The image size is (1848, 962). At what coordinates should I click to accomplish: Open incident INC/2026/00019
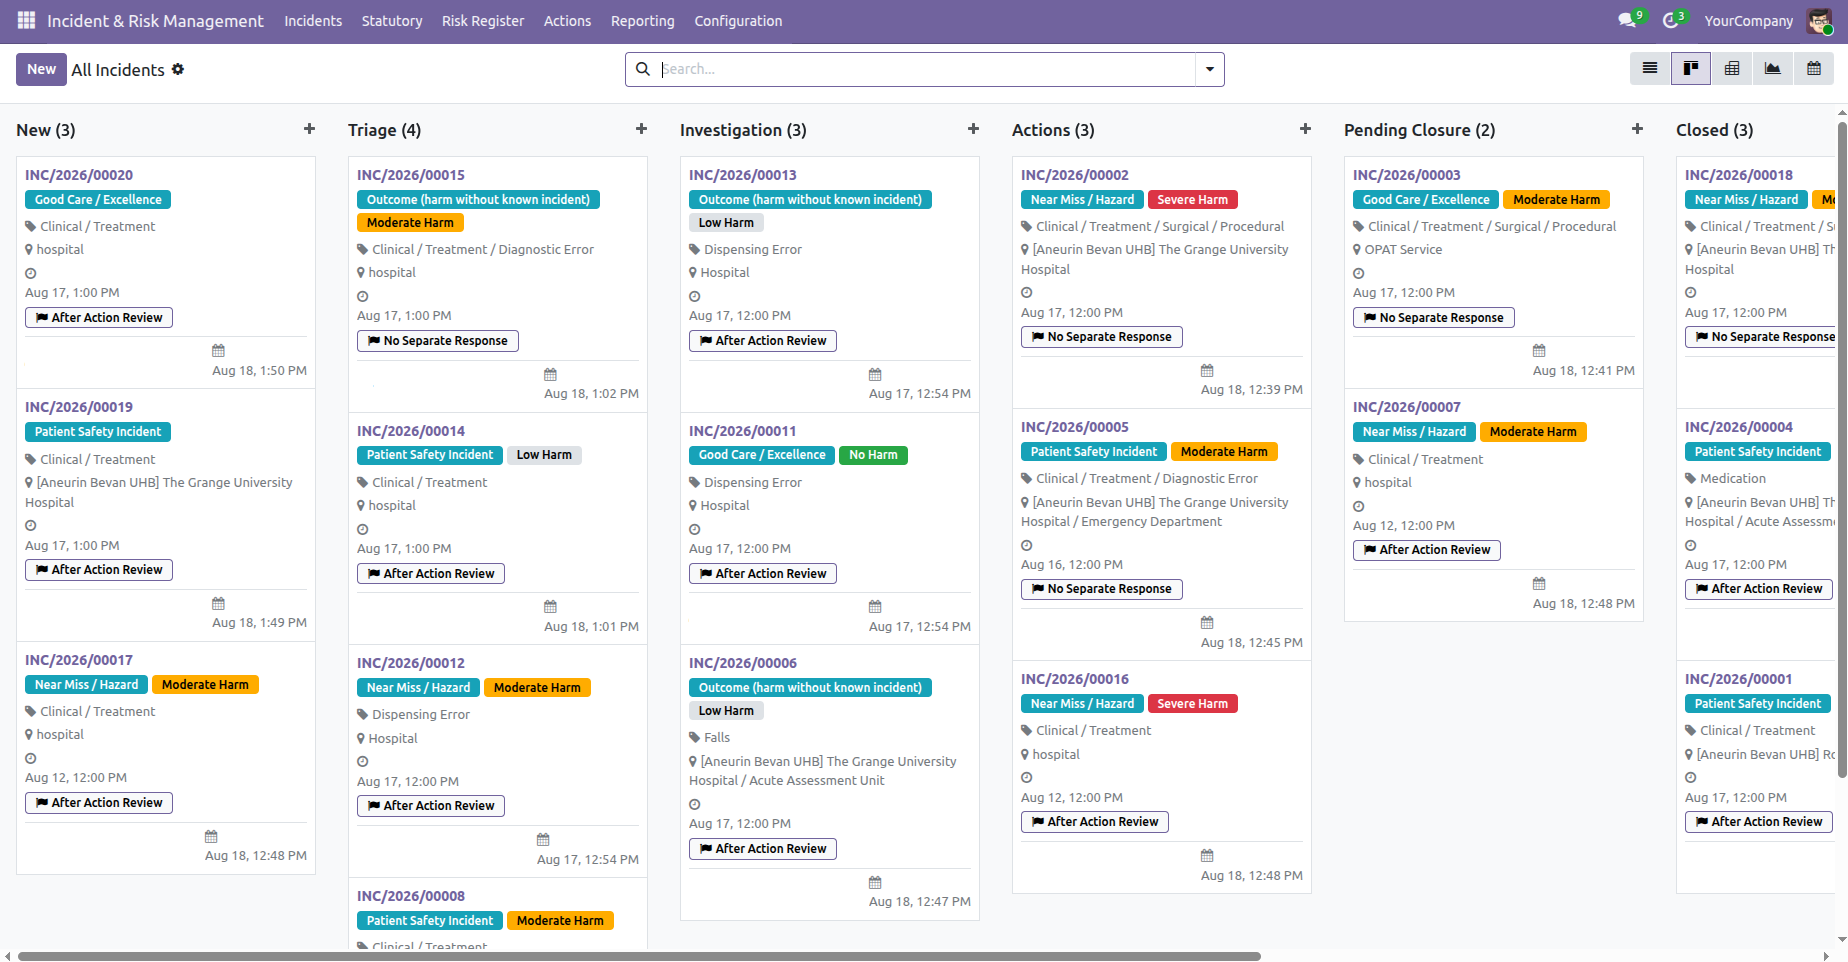[79, 407]
